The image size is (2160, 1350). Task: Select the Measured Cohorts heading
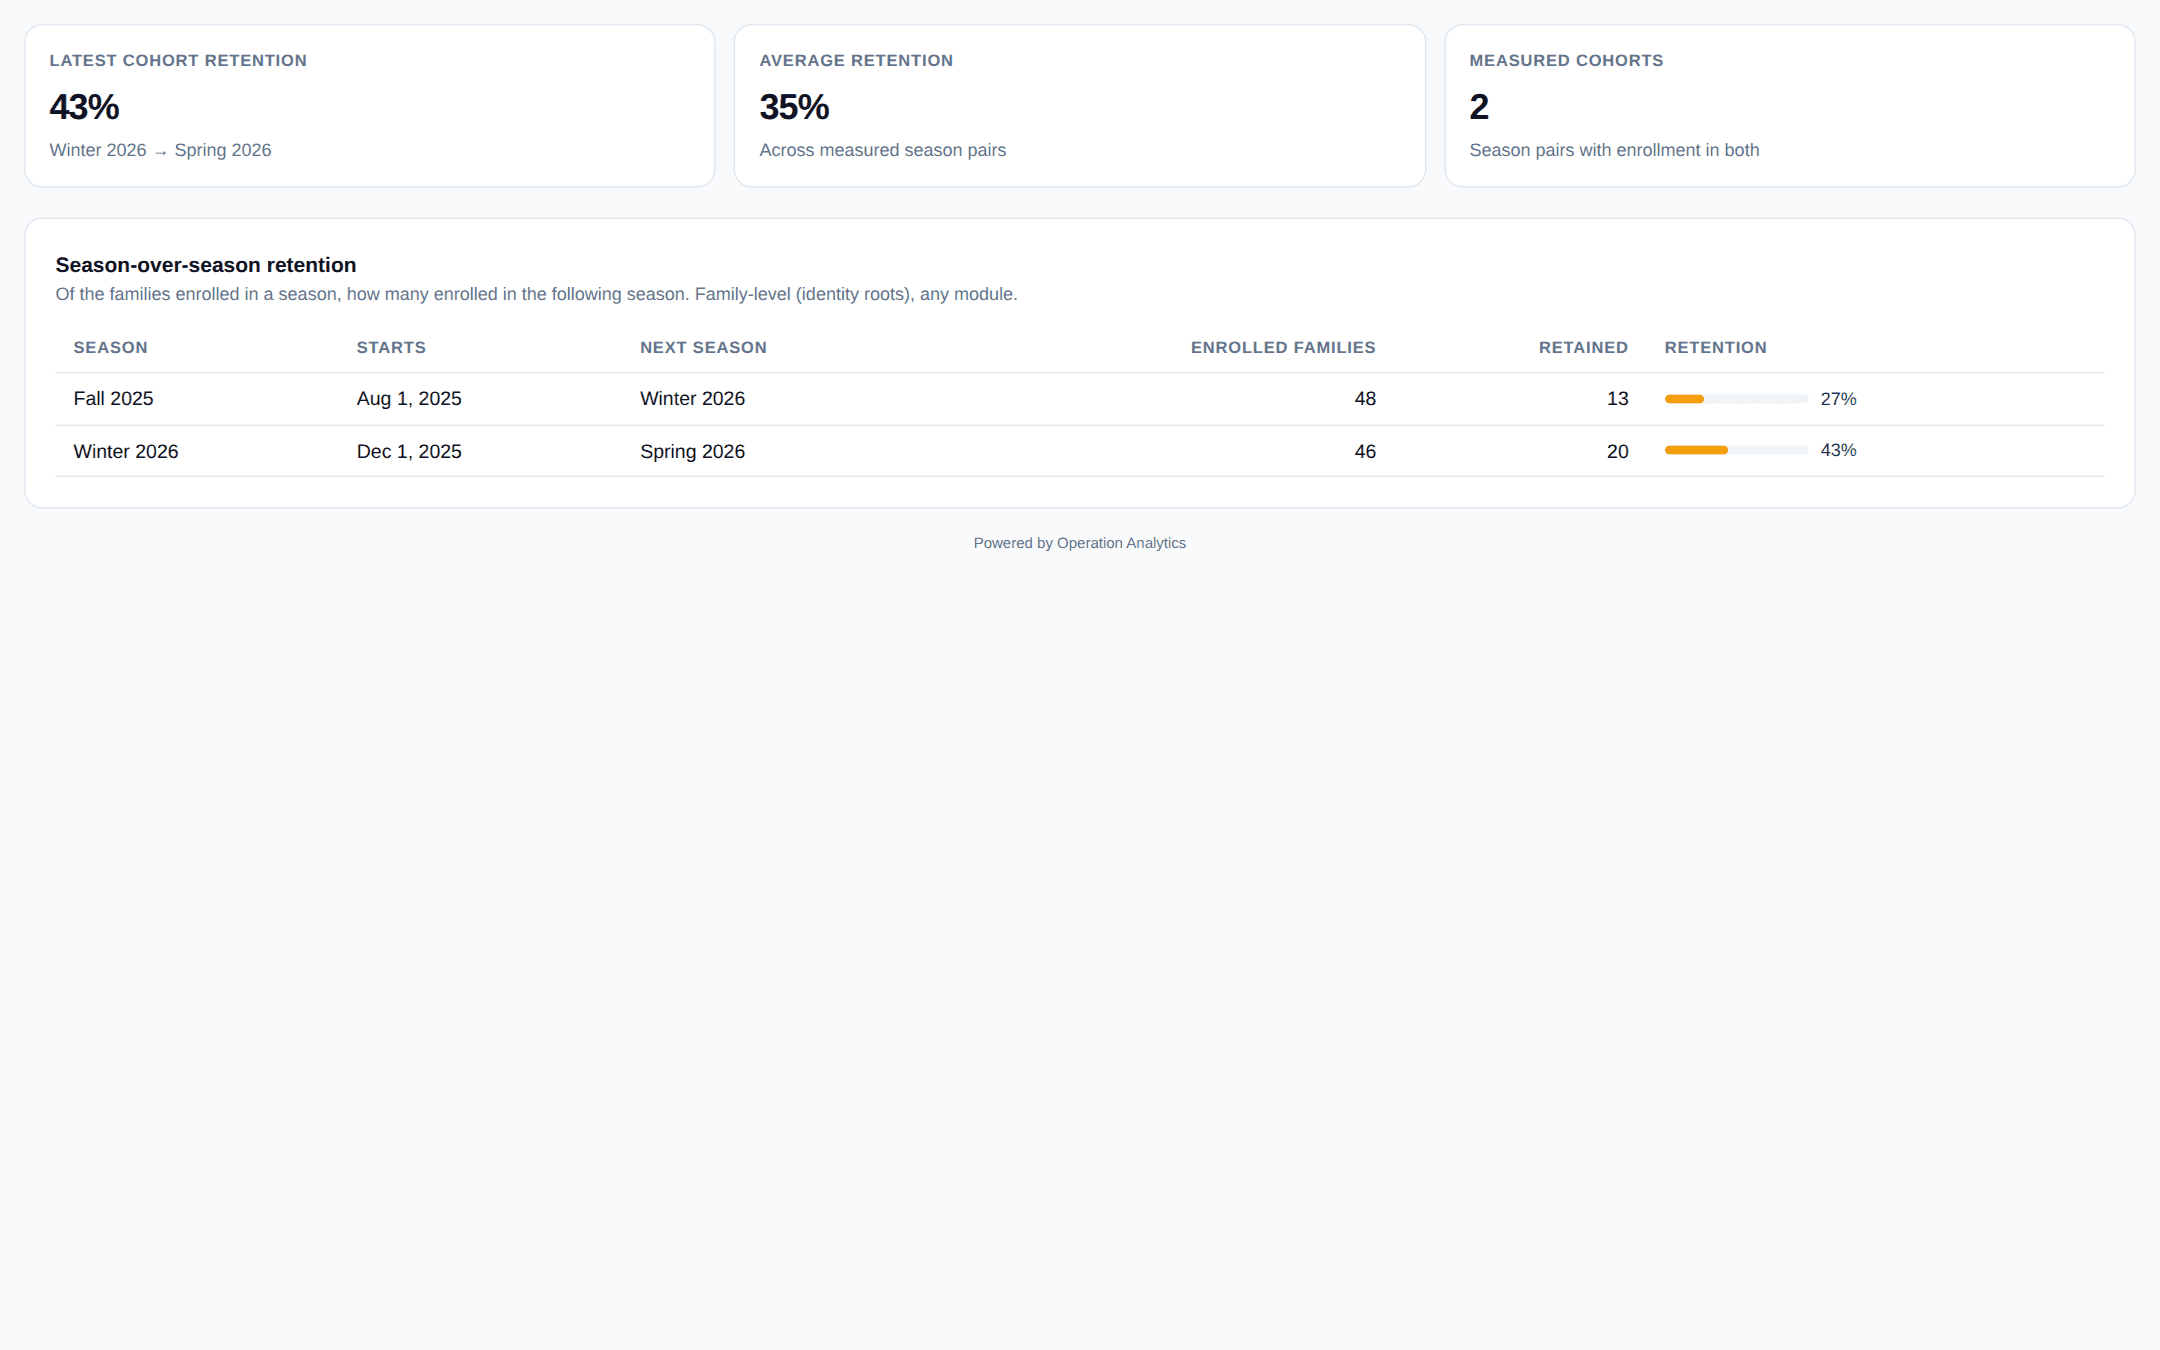point(1566,60)
